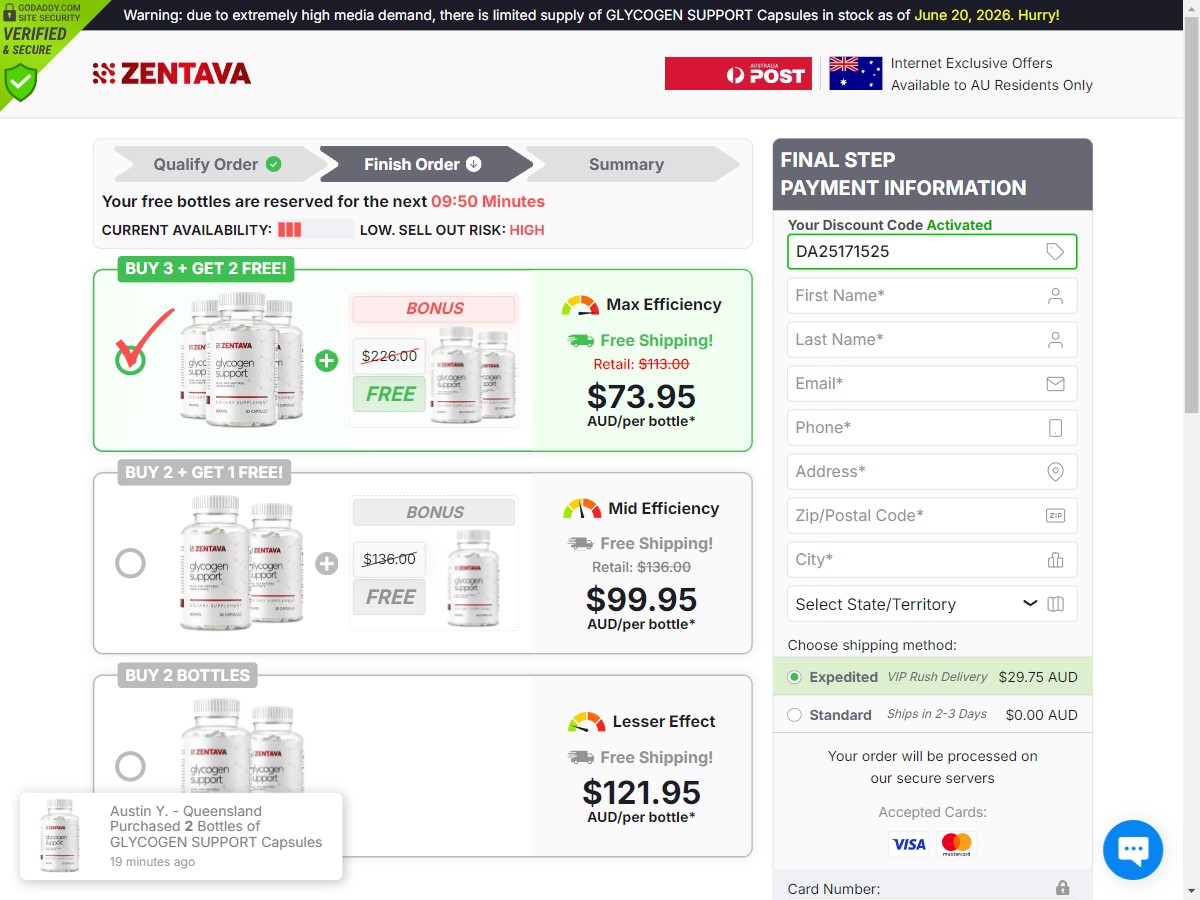Click the three-bottle product image in Buy 3 package

[x=240, y=359]
